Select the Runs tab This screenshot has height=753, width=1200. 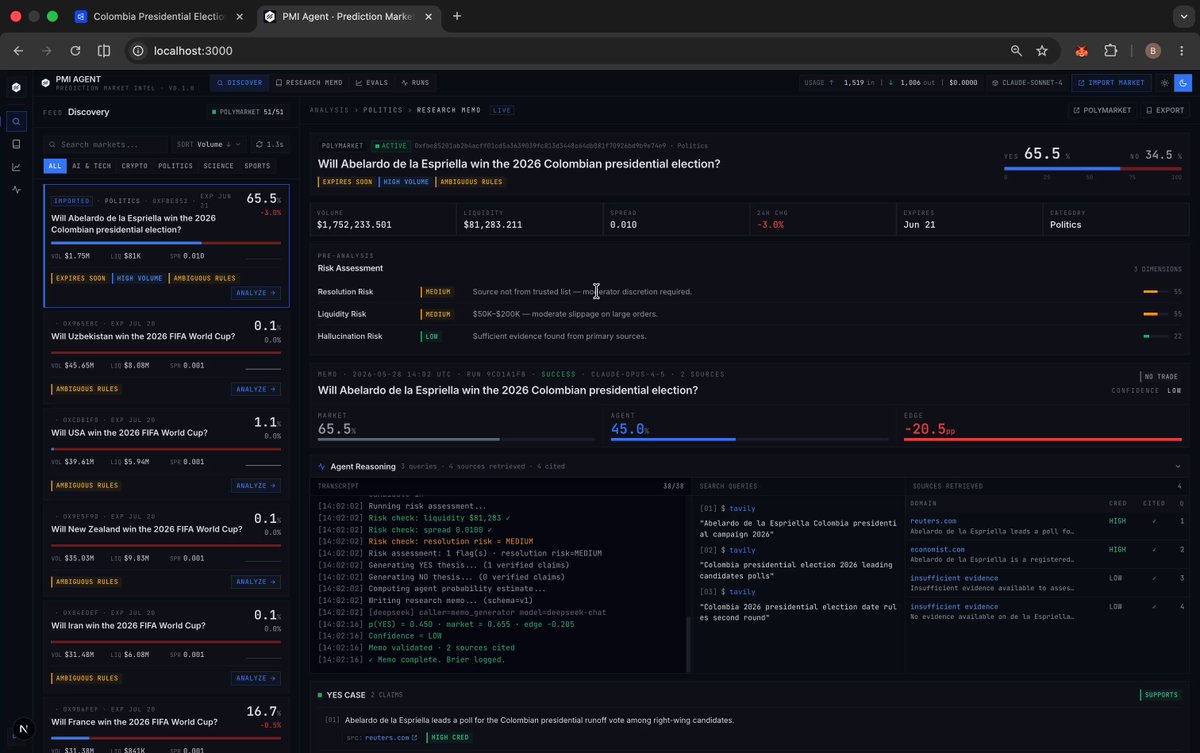pyautogui.click(x=415, y=83)
